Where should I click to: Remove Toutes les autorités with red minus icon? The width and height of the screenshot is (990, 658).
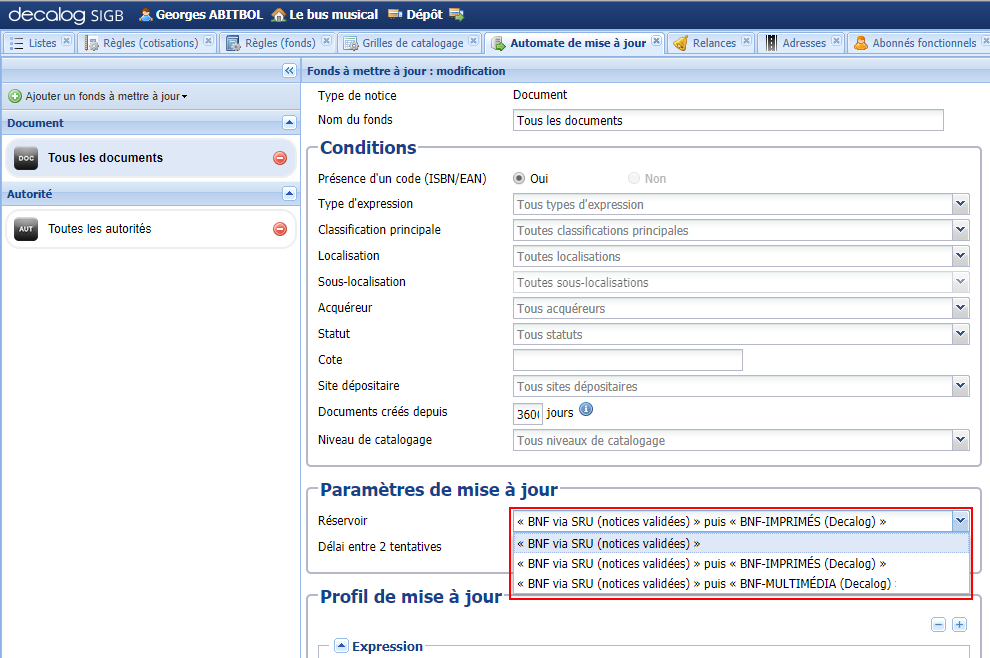click(x=279, y=229)
